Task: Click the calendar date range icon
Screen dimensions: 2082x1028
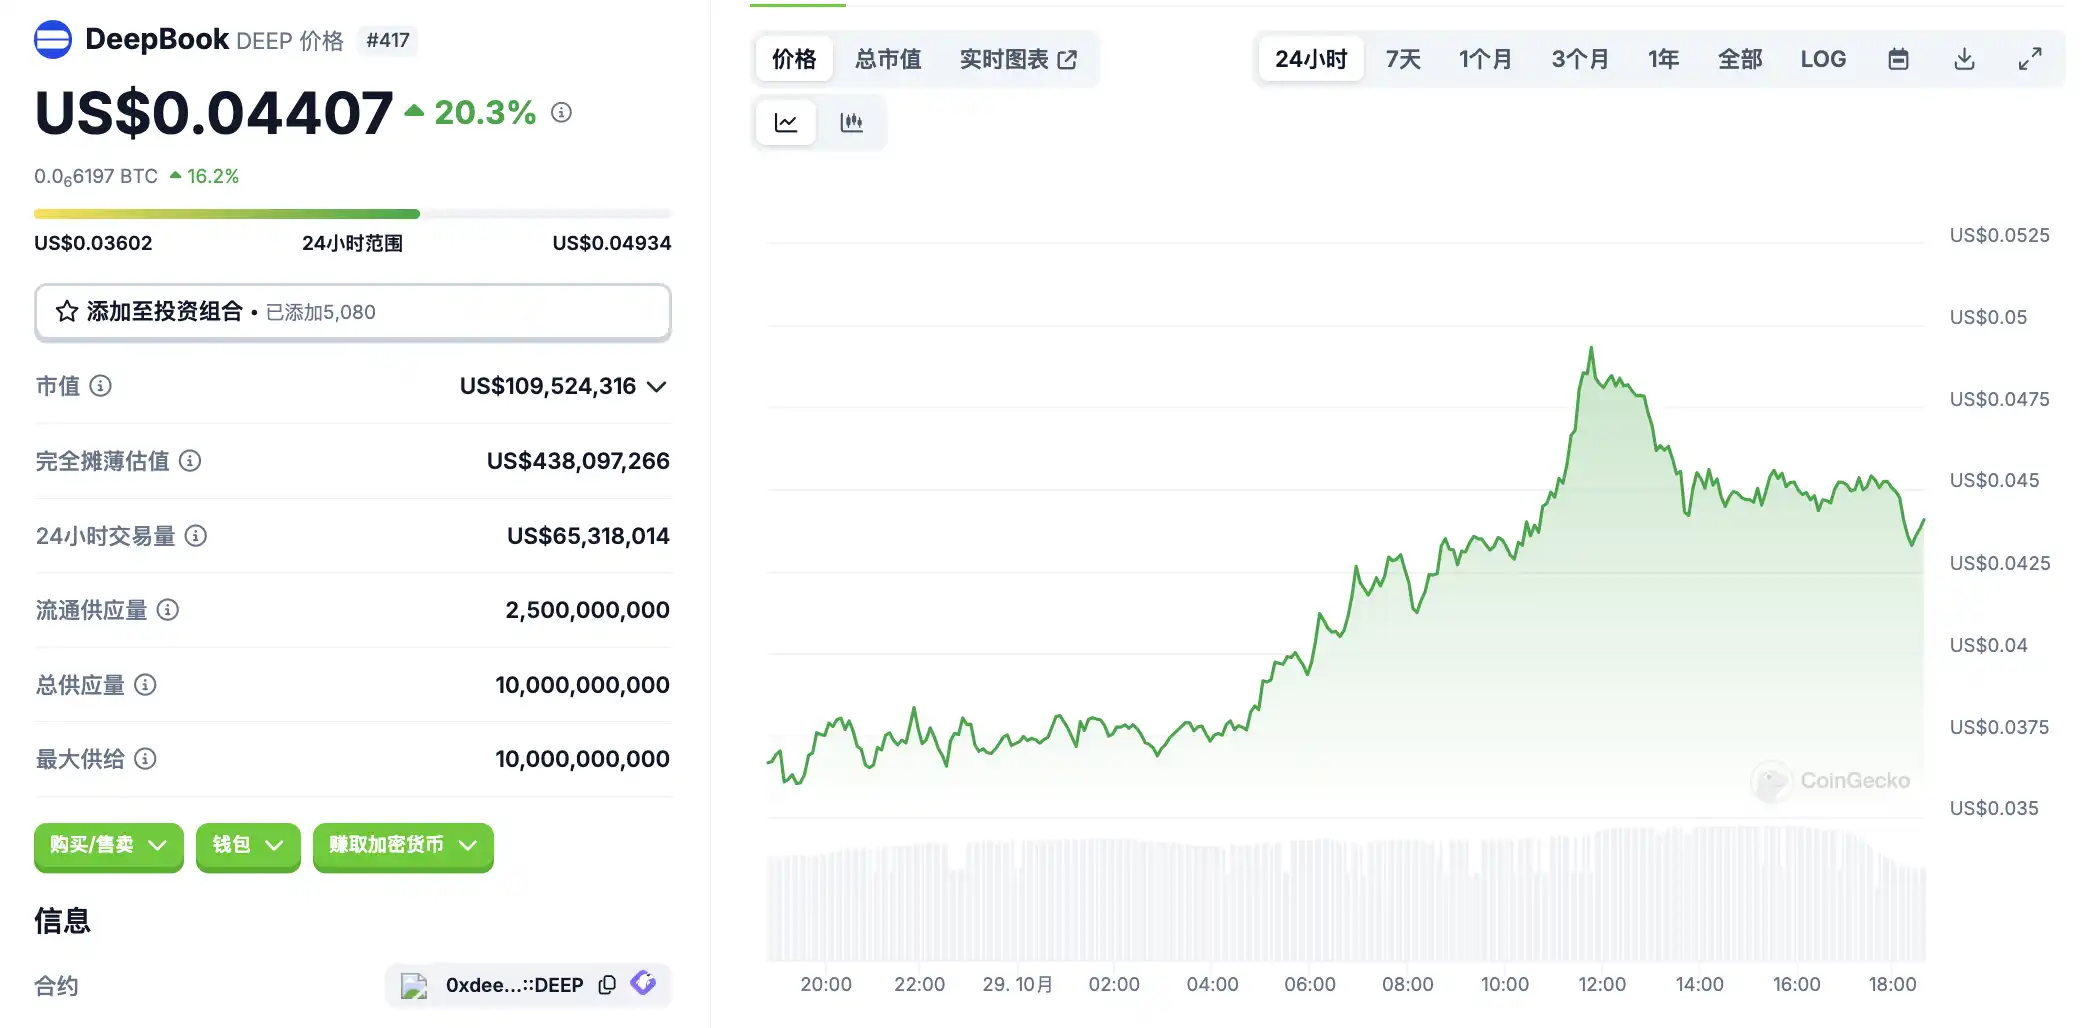Action: 1897,60
